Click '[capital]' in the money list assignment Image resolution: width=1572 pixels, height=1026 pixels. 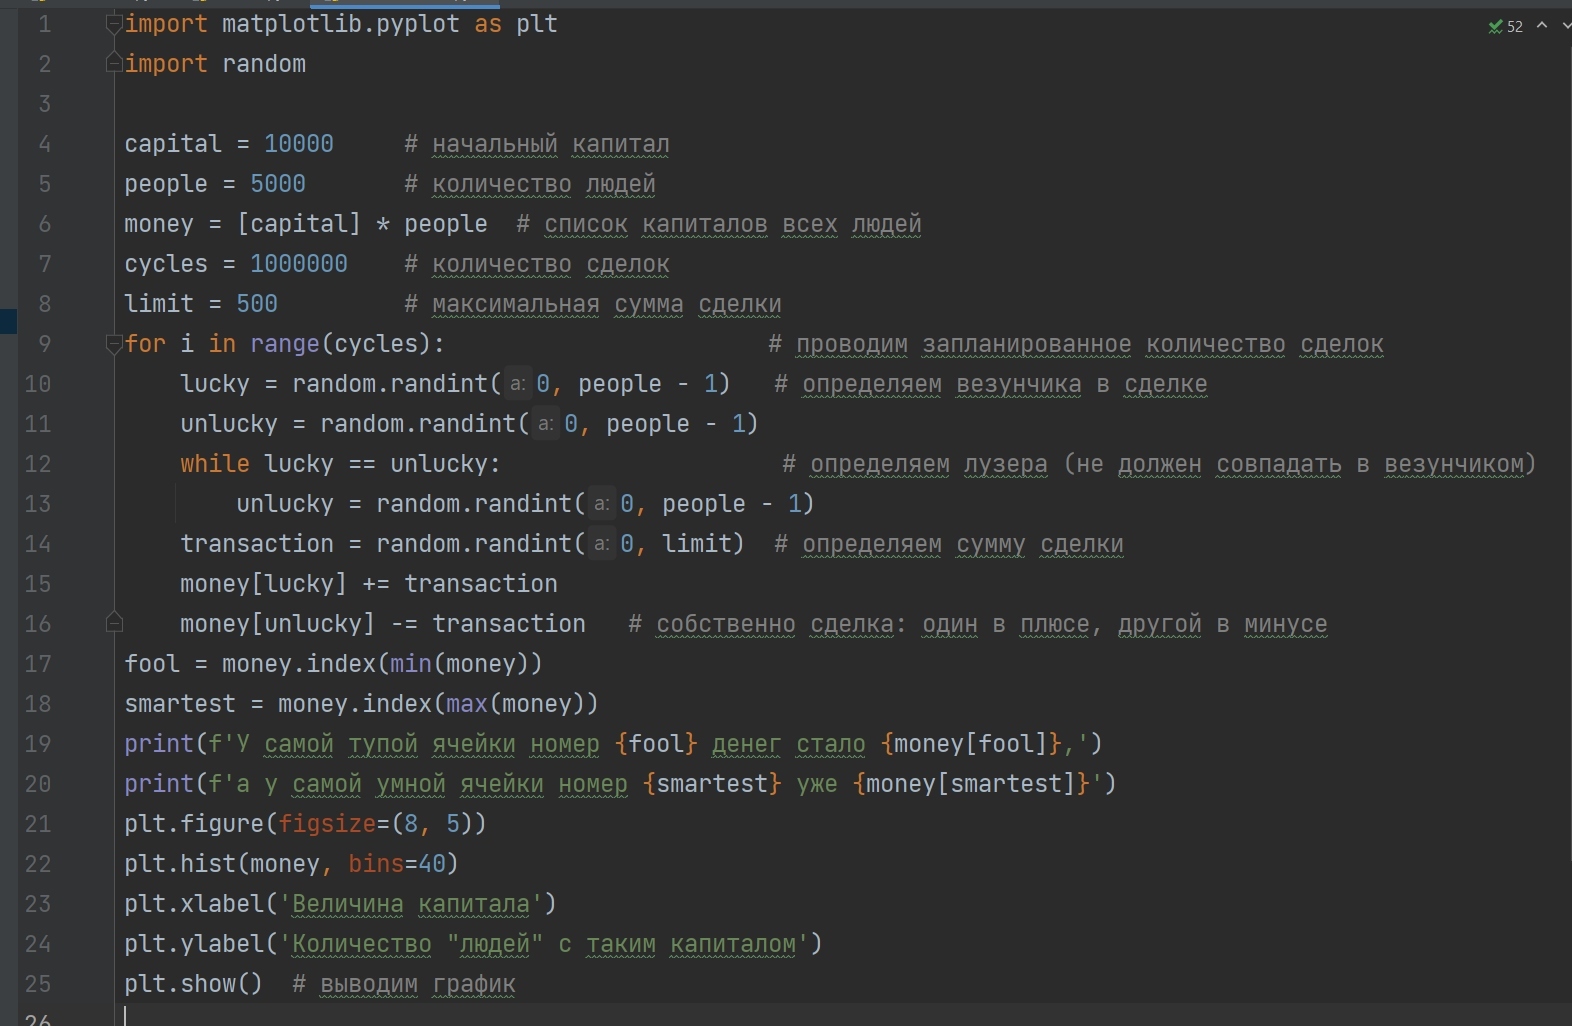[x=299, y=224]
